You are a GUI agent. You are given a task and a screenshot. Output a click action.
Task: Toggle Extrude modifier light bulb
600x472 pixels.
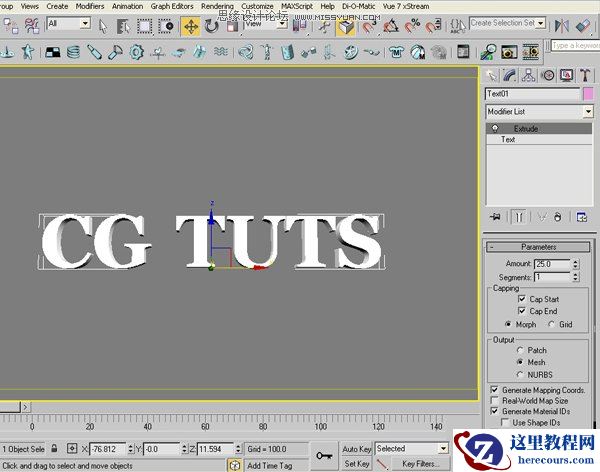click(495, 128)
